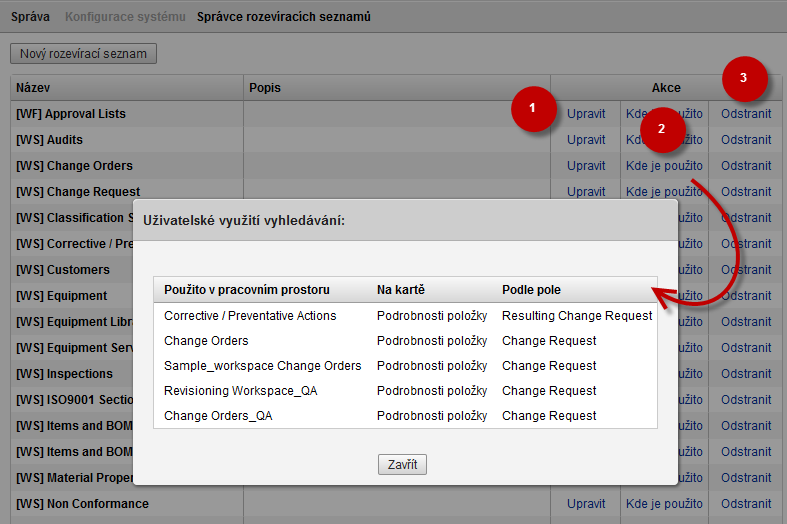
Task: Click the Použito v pracovním prostoru column header
Action: (x=247, y=290)
